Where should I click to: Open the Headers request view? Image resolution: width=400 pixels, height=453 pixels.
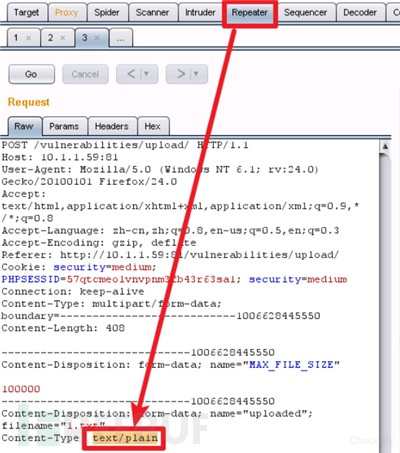(112, 126)
